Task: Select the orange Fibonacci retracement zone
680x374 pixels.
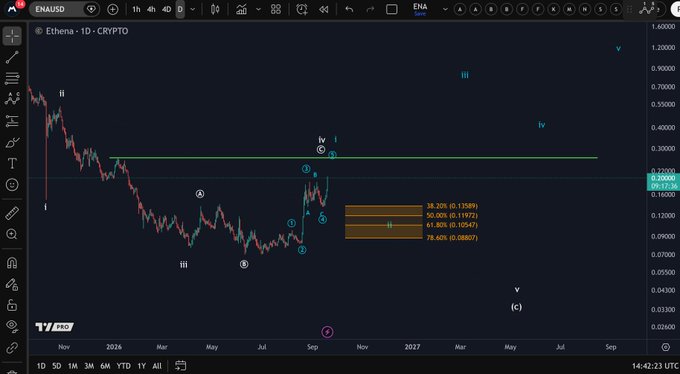Action: pyautogui.click(x=383, y=222)
